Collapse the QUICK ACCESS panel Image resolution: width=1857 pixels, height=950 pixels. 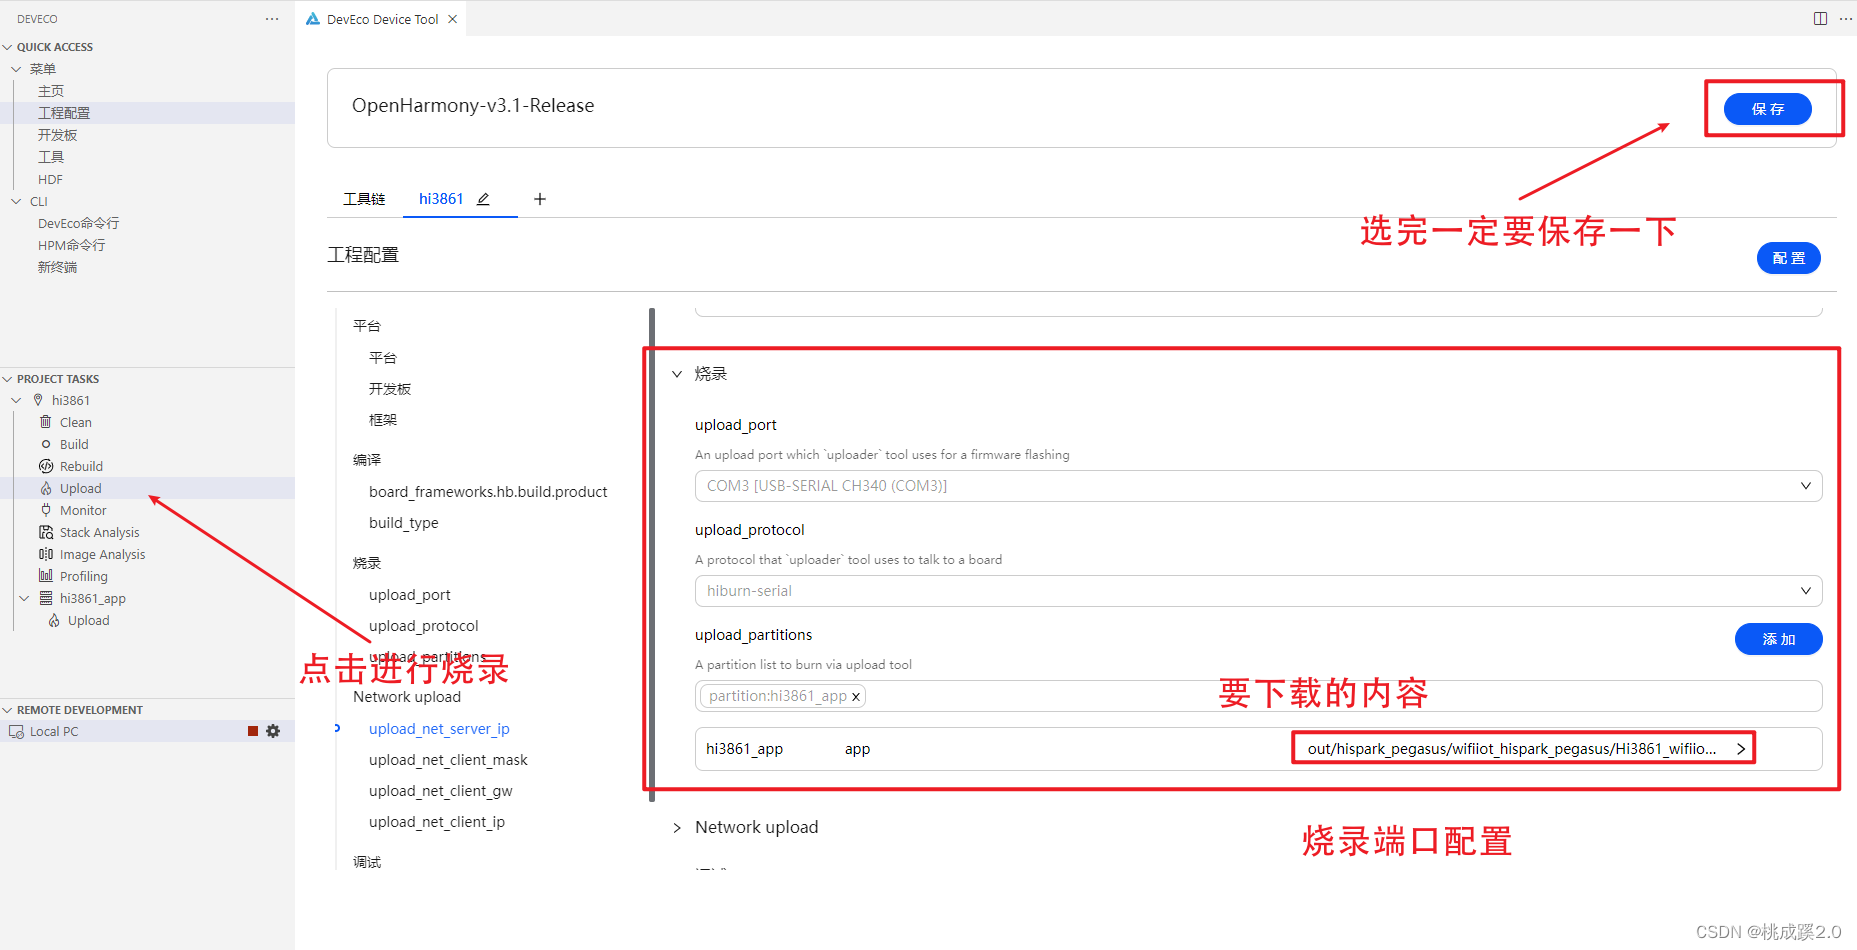8,47
